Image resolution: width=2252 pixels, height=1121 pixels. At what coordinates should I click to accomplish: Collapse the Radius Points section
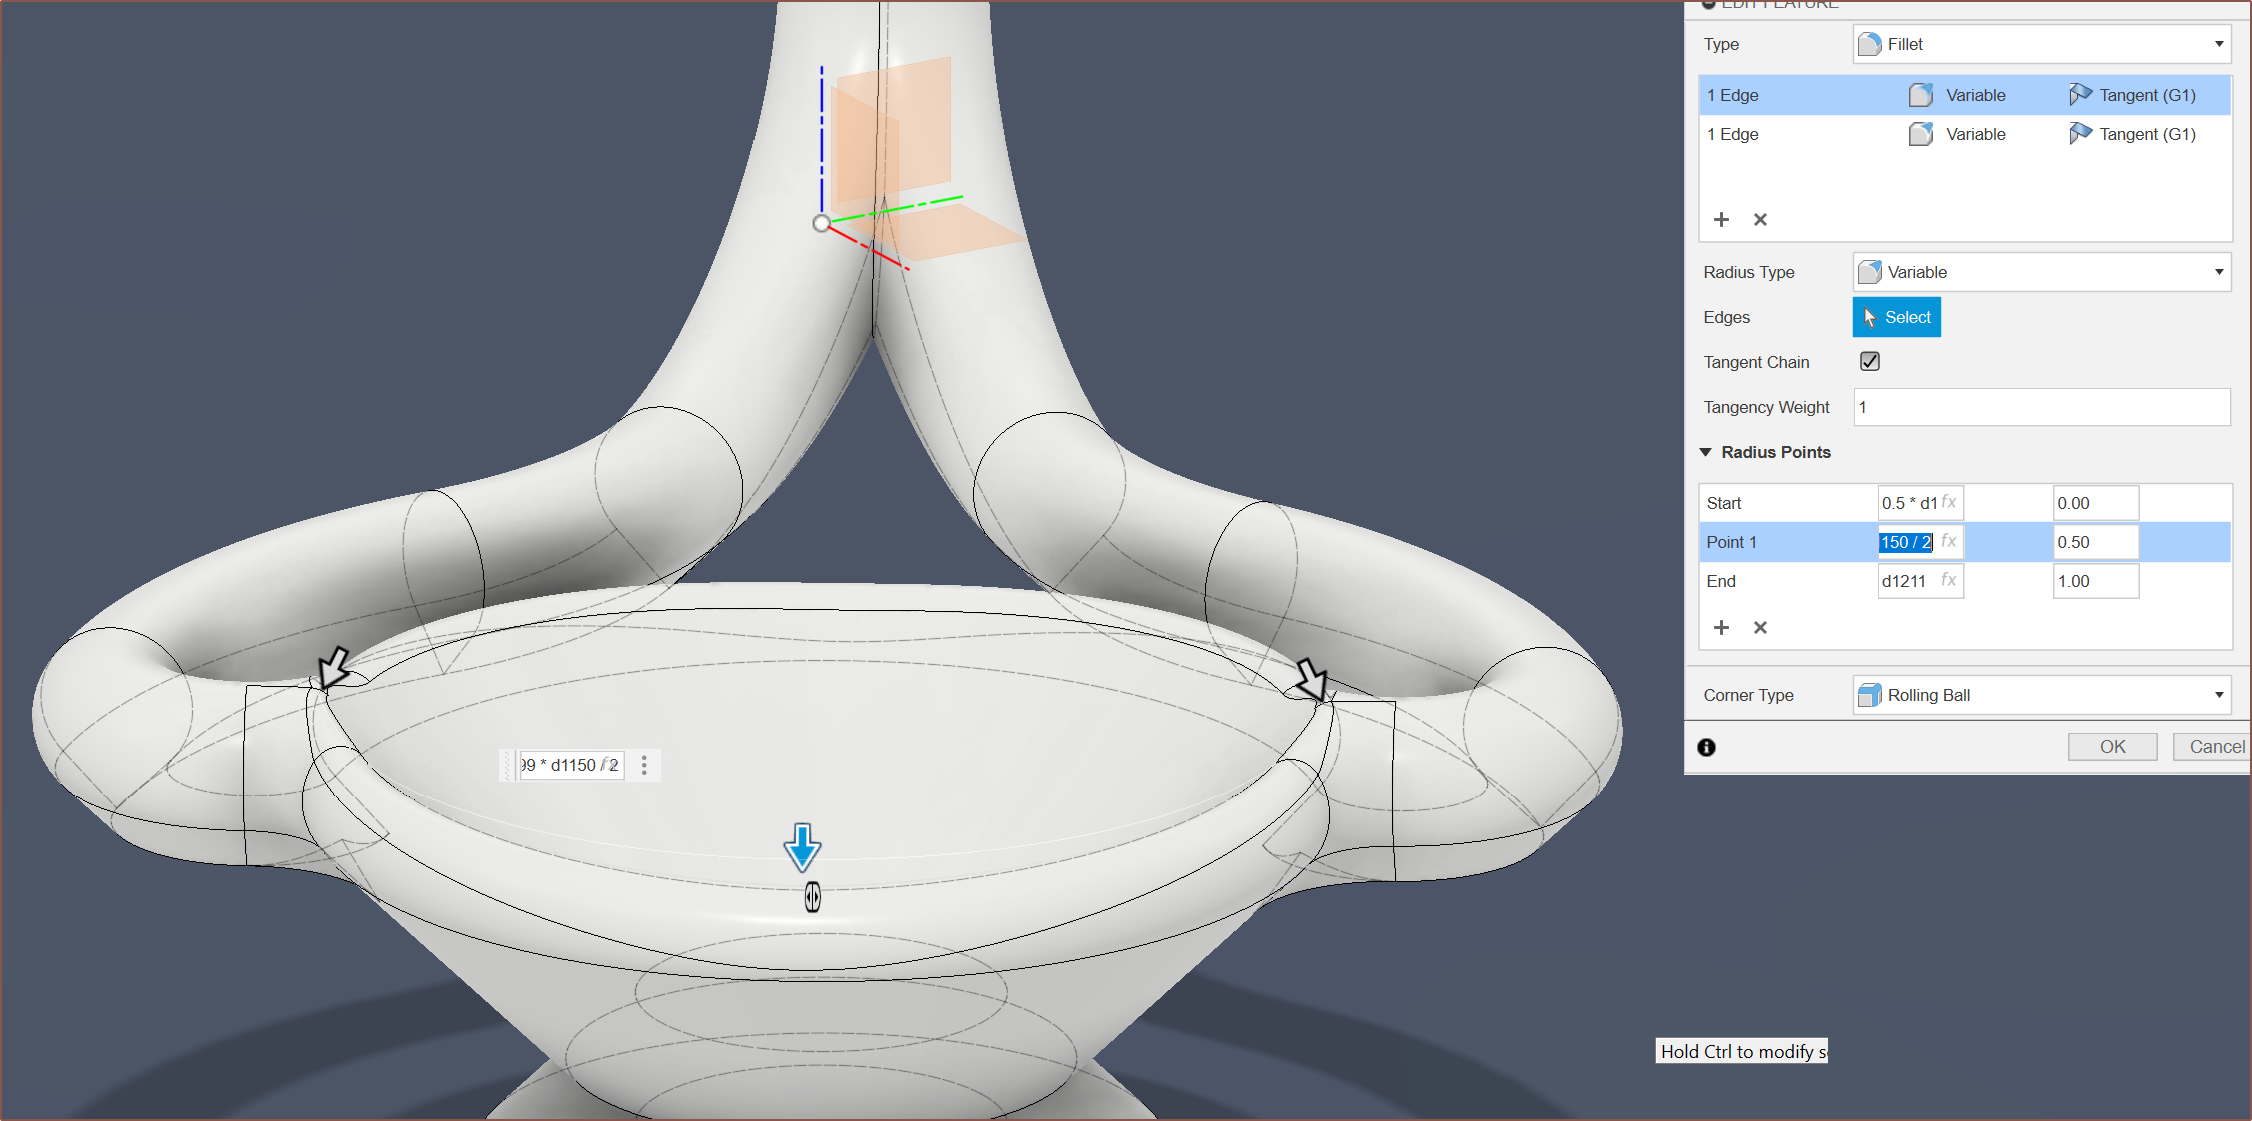[x=1706, y=452]
